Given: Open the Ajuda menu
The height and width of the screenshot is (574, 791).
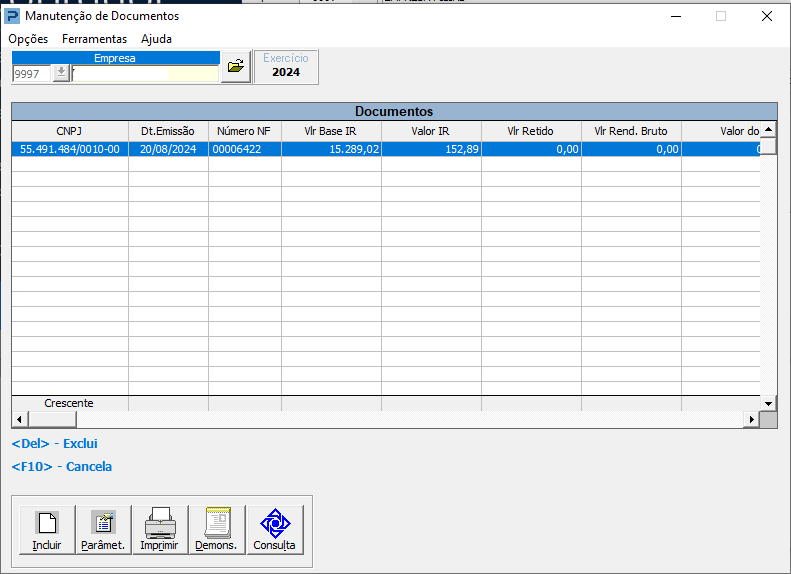Looking at the screenshot, I should (x=156, y=39).
